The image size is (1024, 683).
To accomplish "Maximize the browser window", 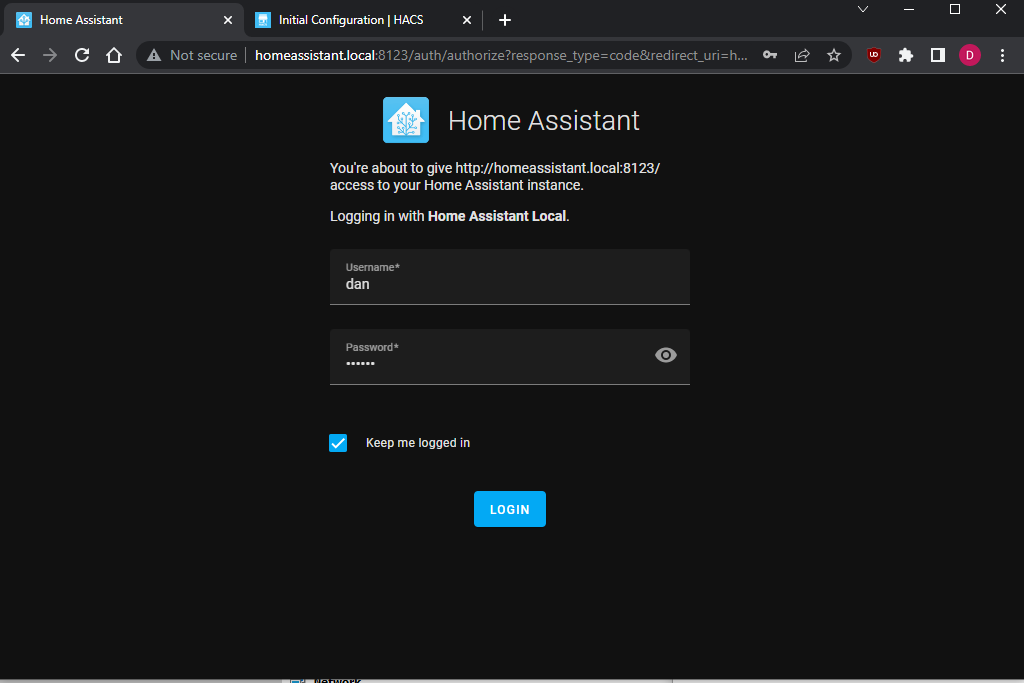I will [955, 9].
